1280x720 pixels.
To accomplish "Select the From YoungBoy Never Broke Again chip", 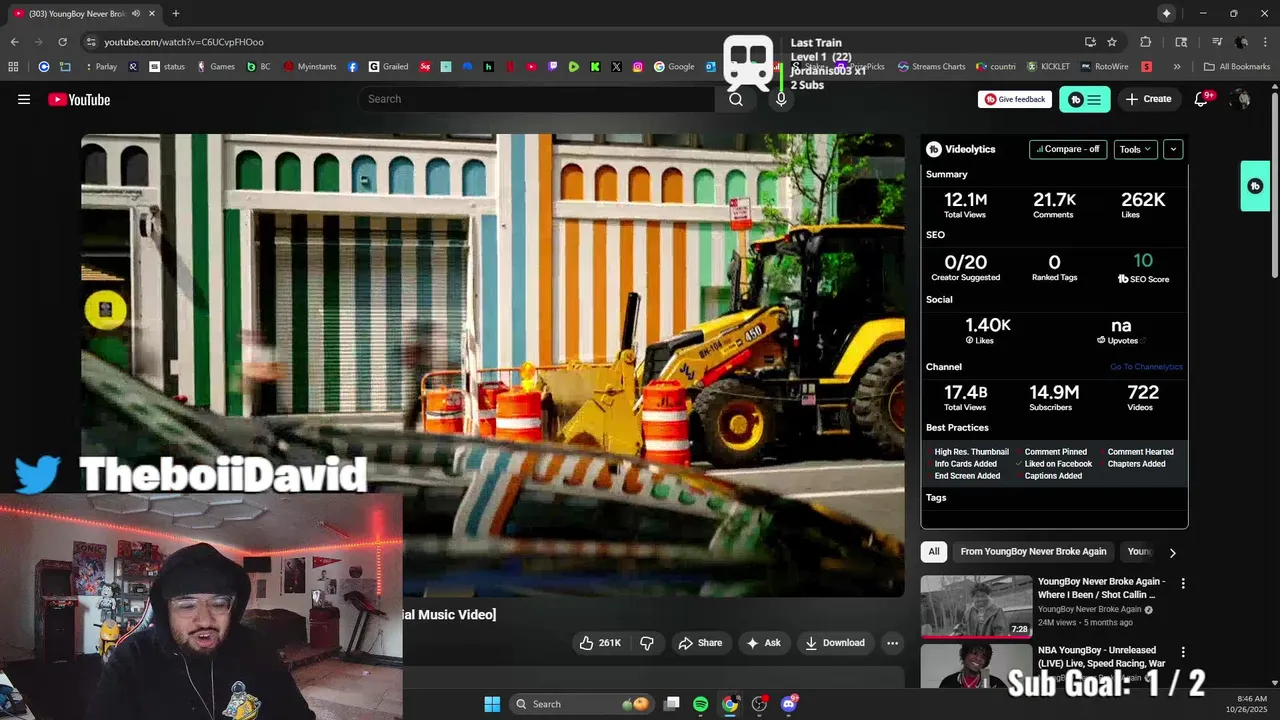I will click(x=1033, y=551).
